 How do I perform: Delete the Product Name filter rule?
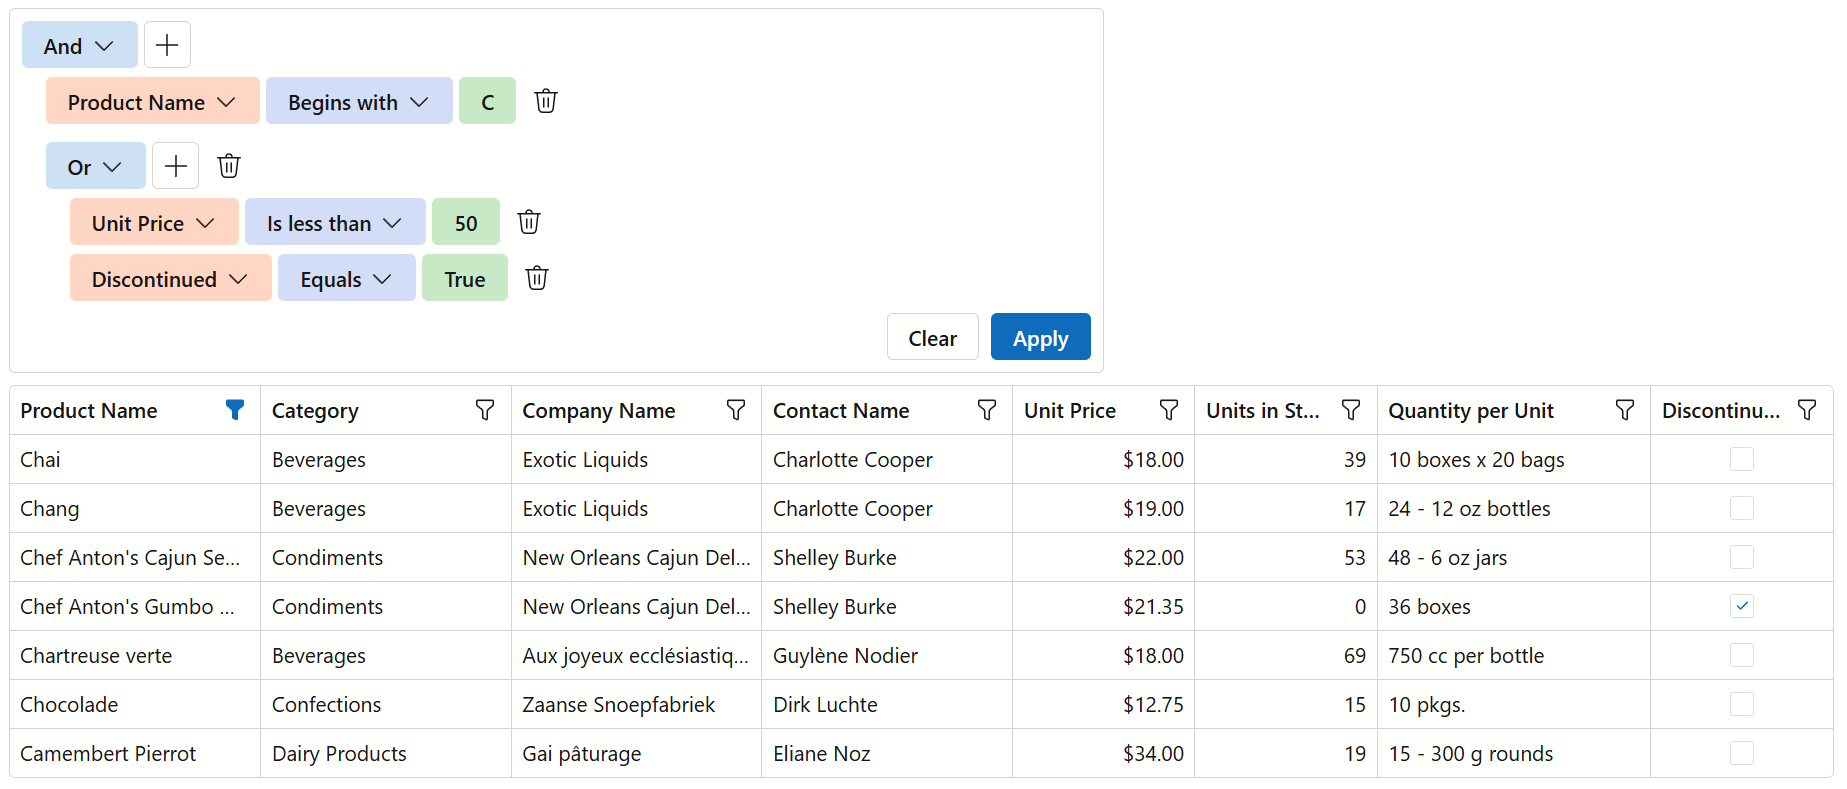point(546,101)
